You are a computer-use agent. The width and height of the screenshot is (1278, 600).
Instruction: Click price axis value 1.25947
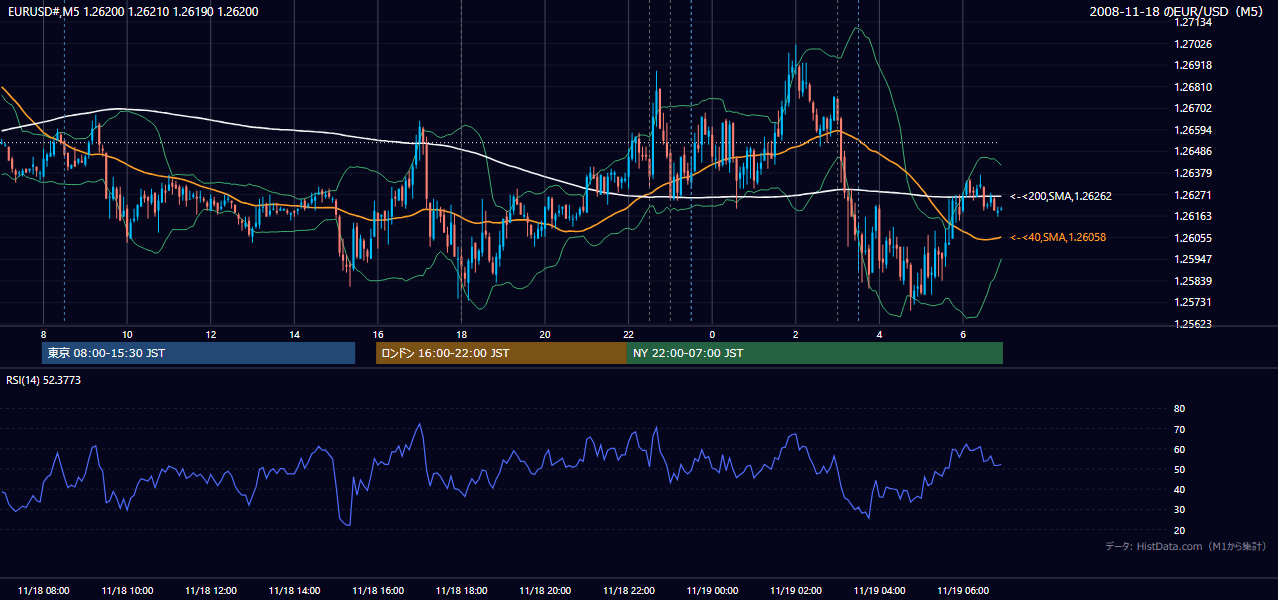[1192, 259]
